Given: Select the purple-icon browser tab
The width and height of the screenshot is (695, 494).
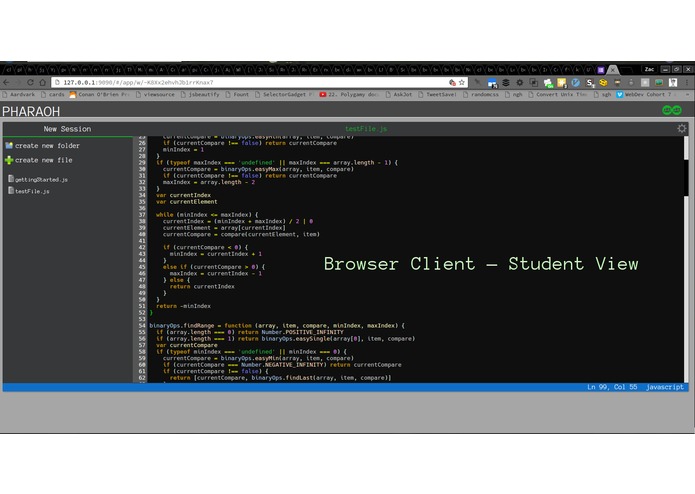Looking at the screenshot, I should [x=601, y=70].
